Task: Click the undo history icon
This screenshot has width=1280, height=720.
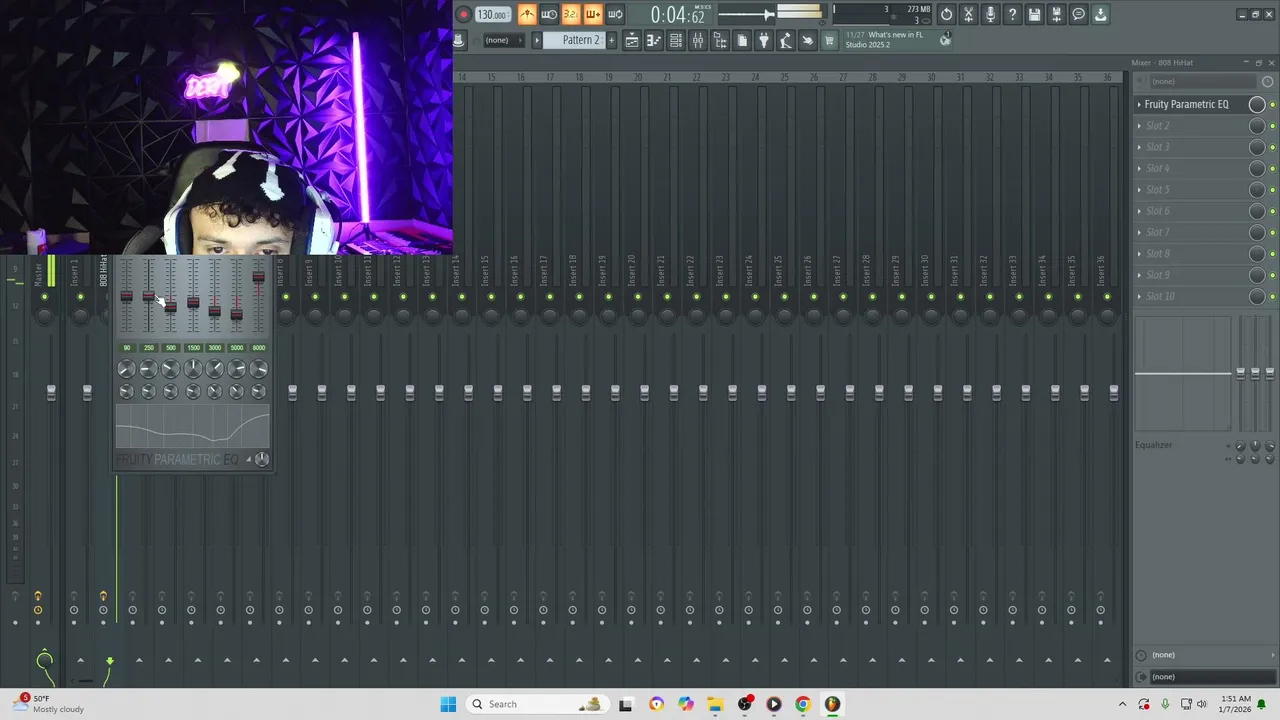Action: point(946,14)
